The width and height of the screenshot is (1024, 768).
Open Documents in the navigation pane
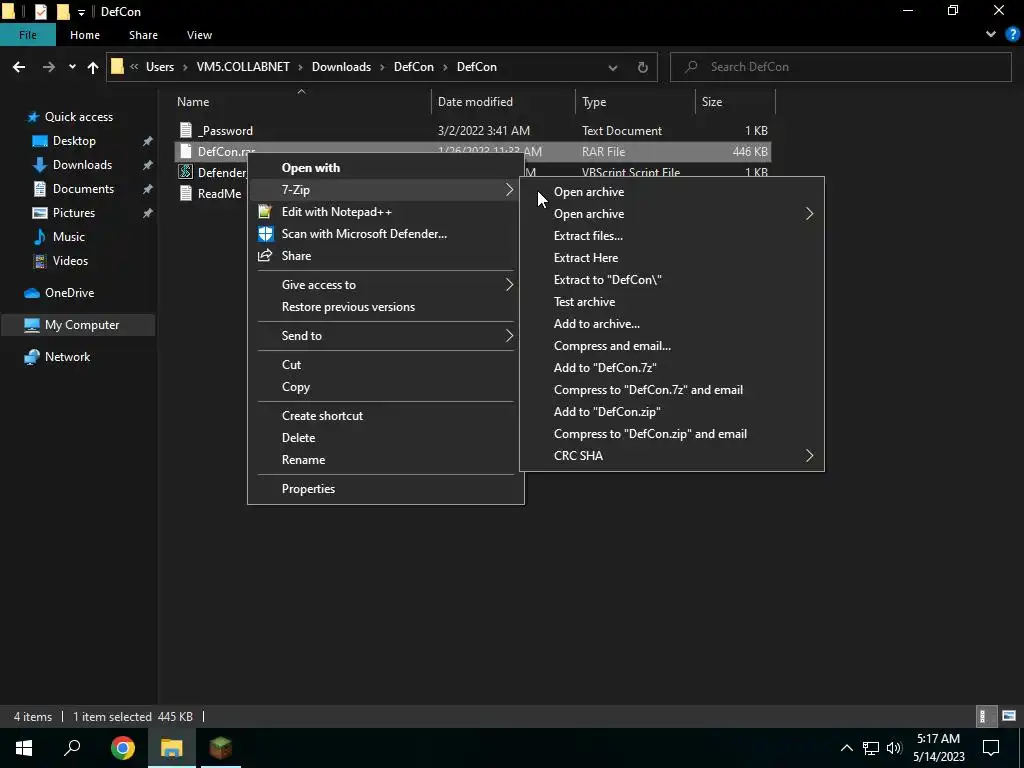pyautogui.click(x=83, y=189)
